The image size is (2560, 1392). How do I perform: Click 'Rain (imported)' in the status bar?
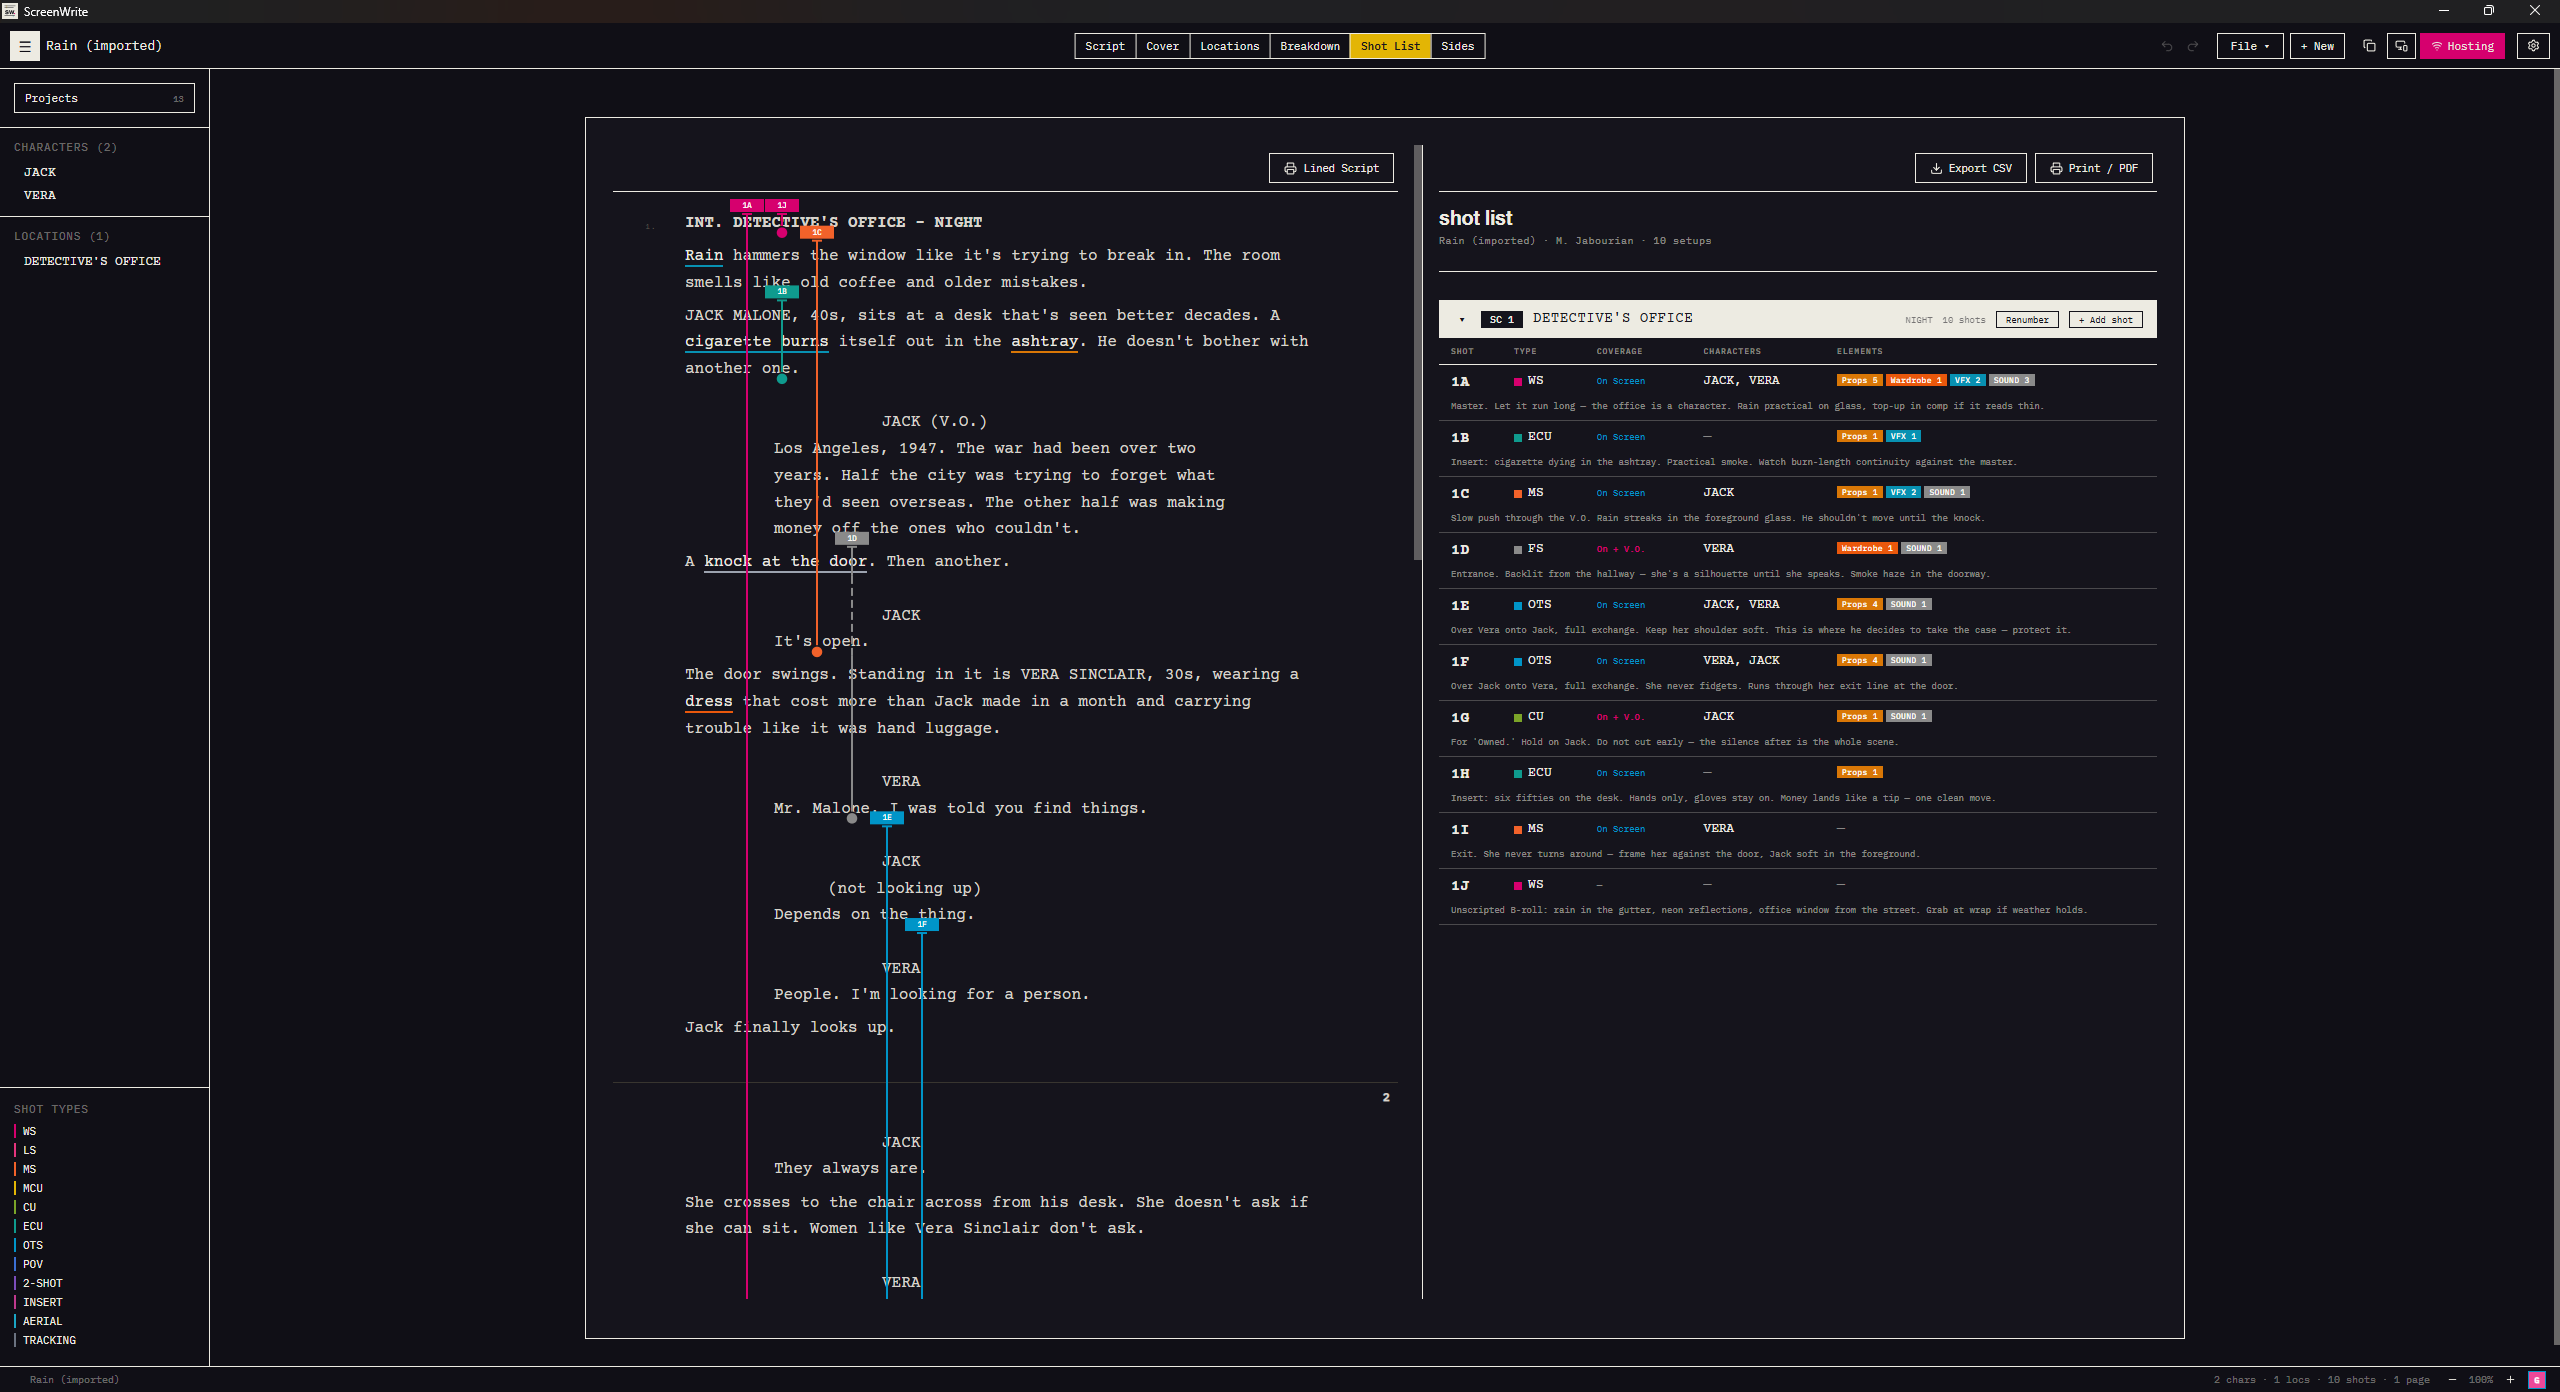(x=74, y=1380)
